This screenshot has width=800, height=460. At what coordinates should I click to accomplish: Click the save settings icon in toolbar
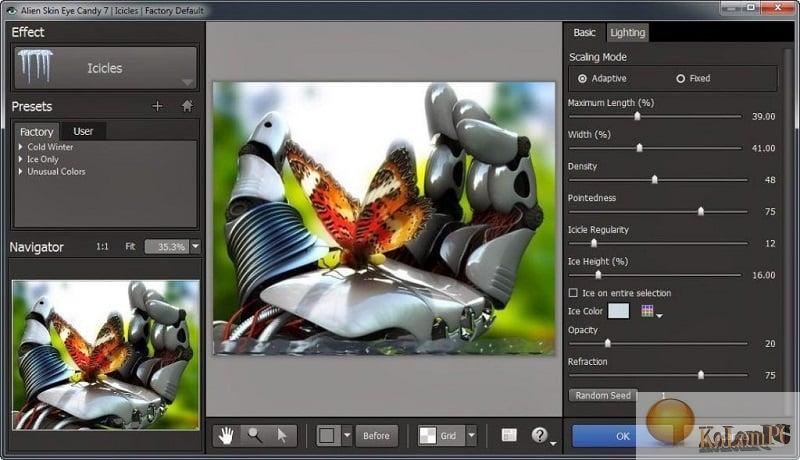pos(509,435)
